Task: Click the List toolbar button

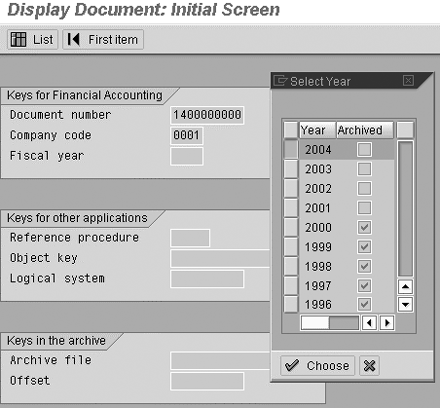Action: pyautogui.click(x=33, y=40)
